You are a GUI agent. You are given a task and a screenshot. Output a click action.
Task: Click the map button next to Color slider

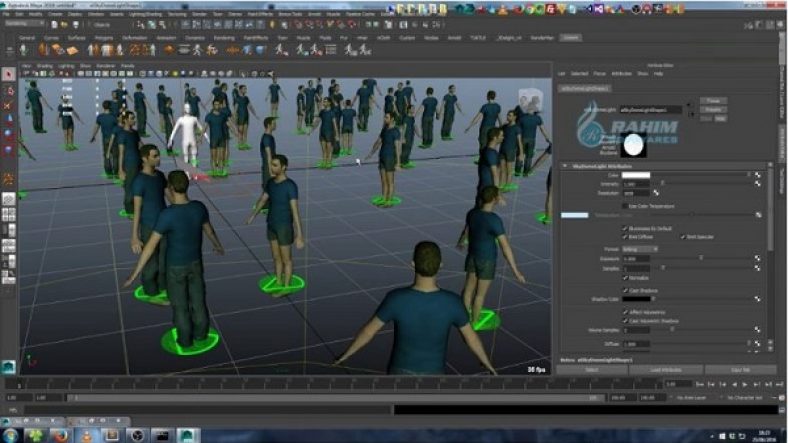tap(757, 175)
